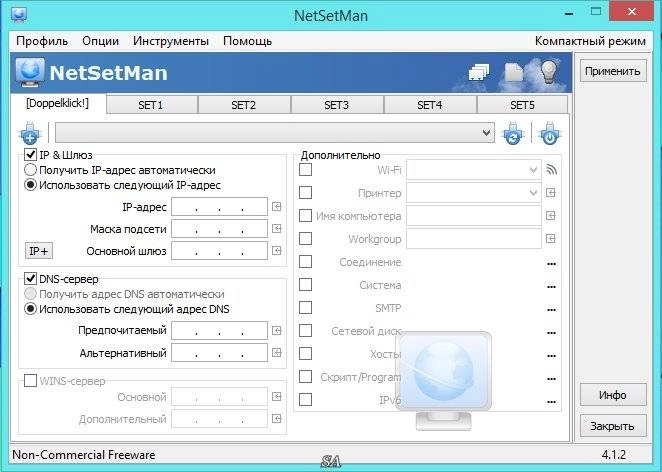Switch to the SET4 tab
This screenshot has height=472, width=662.
pos(429,105)
